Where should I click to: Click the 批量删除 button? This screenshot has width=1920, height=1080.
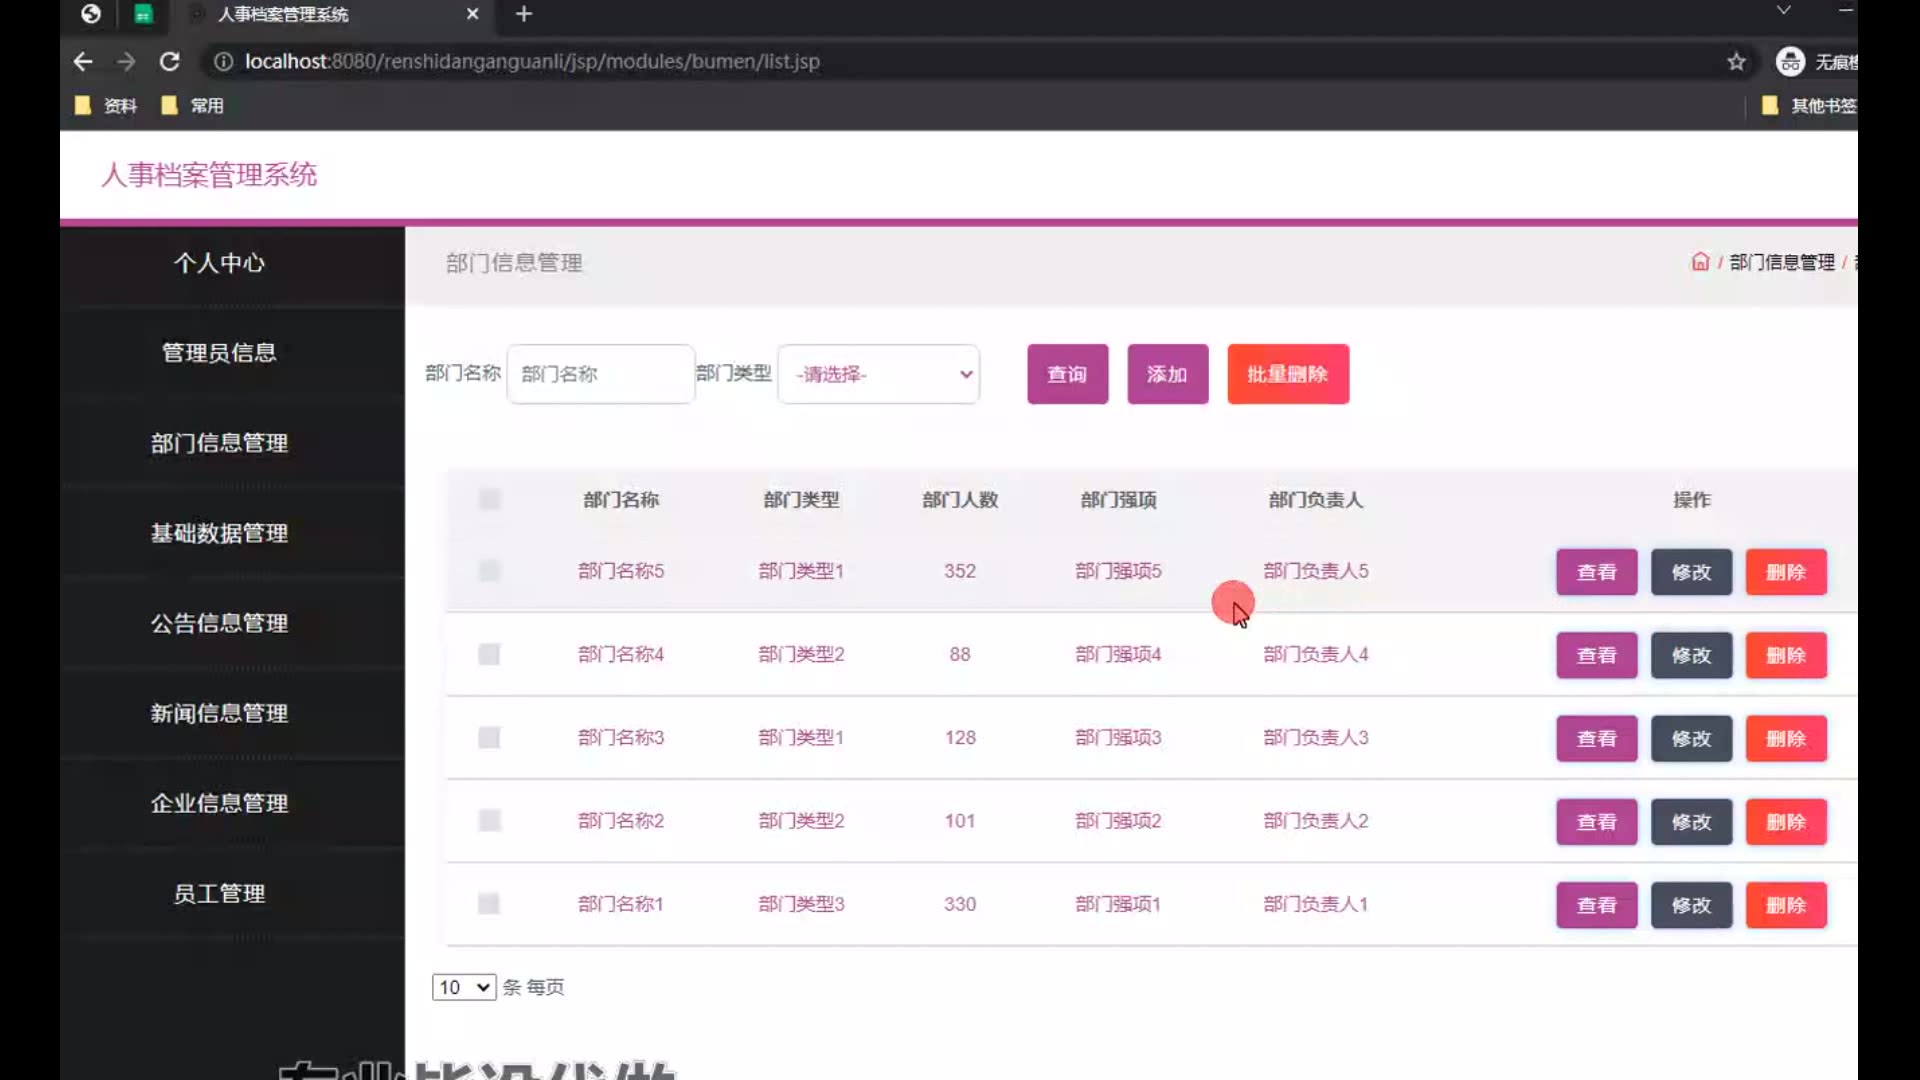point(1287,374)
